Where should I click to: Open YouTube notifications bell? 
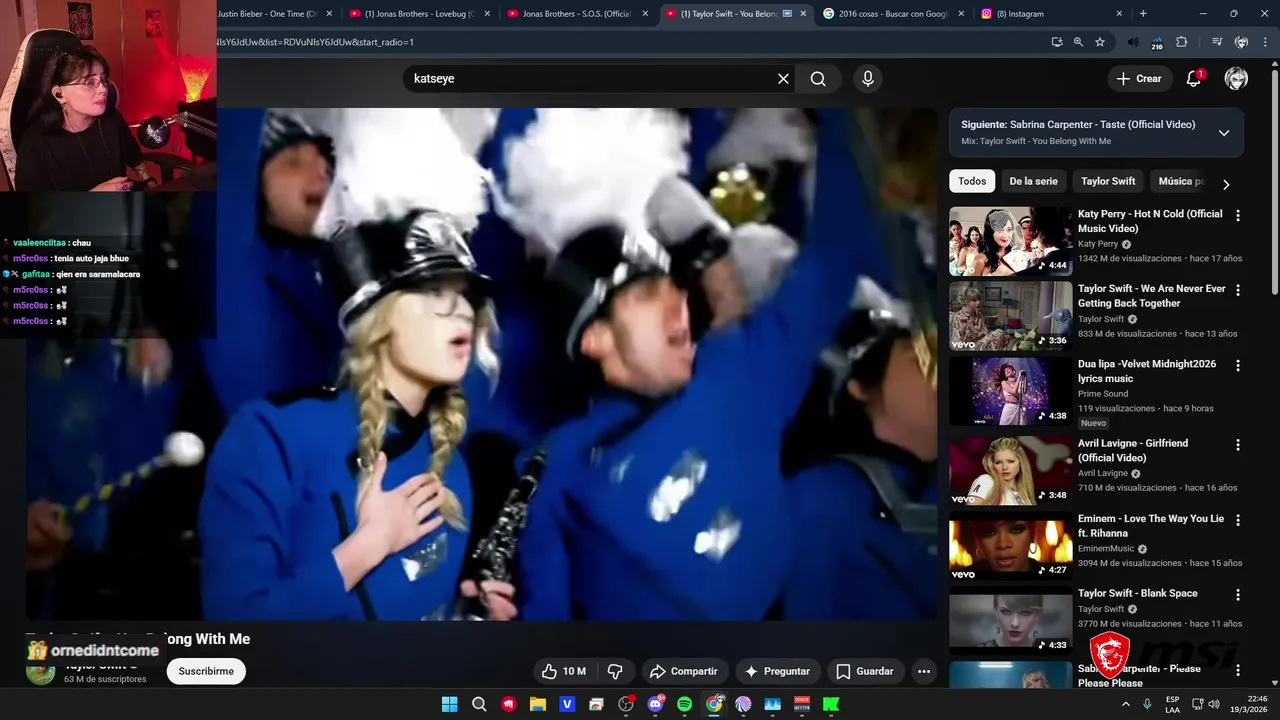(1194, 79)
